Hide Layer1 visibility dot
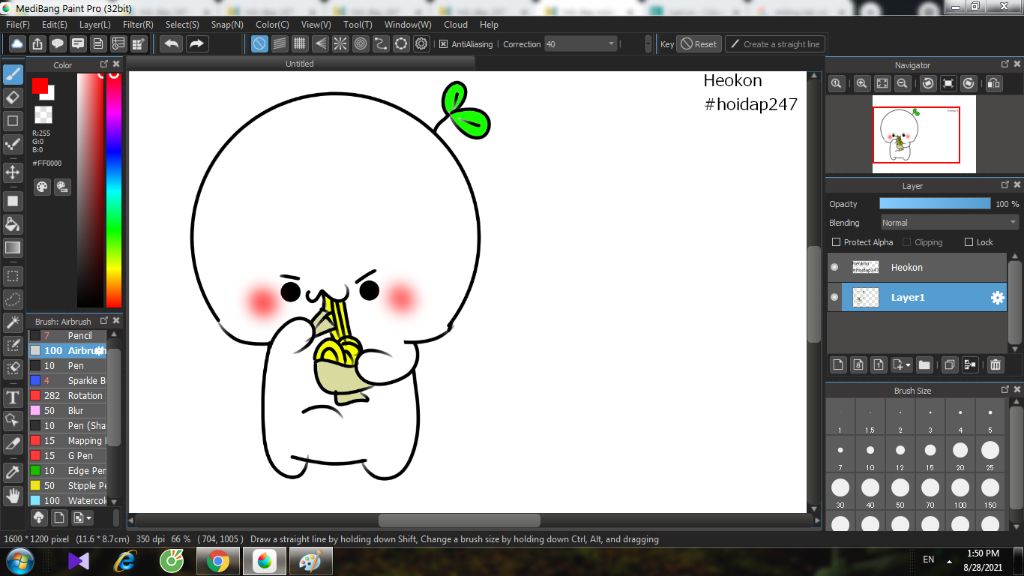This screenshot has height=576, width=1024. point(835,297)
